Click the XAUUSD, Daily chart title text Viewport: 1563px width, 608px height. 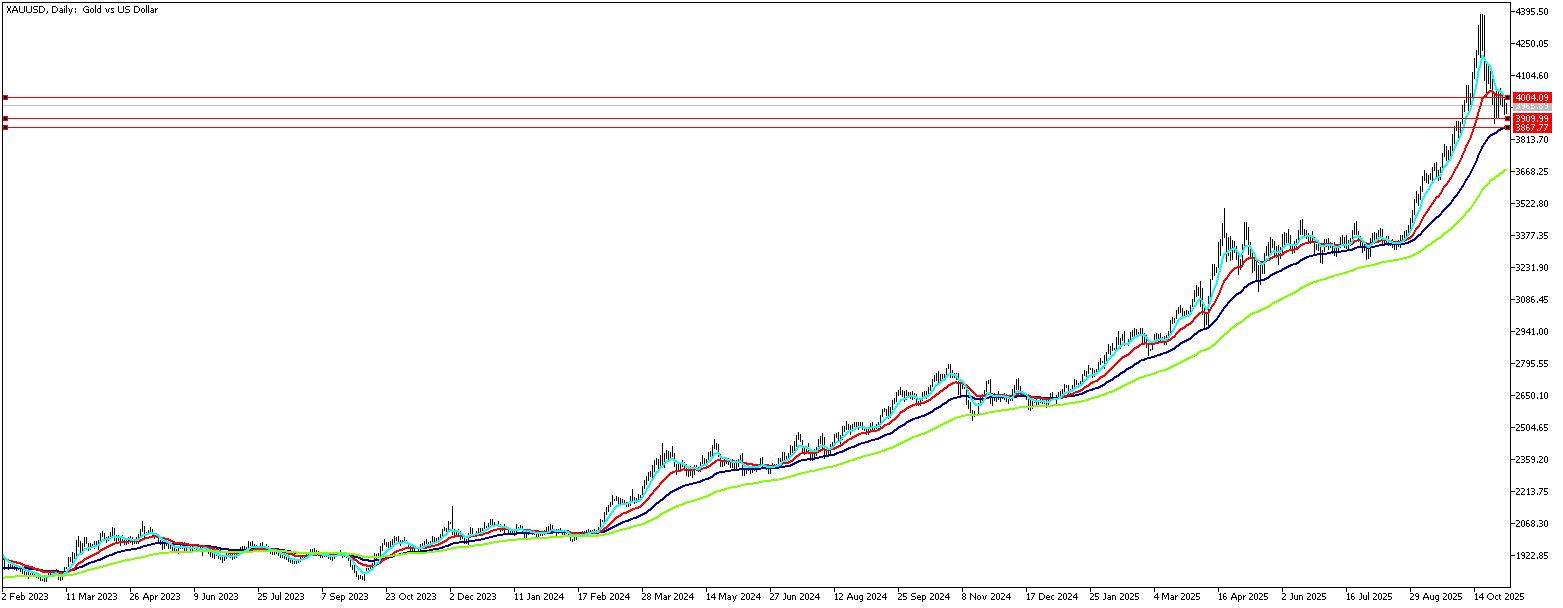click(x=82, y=9)
